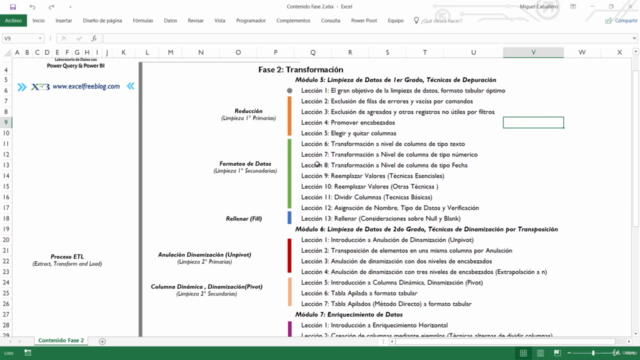640x360 pixels.
Task: Add a new sheet with plus icon
Action: pyautogui.click(x=102, y=341)
